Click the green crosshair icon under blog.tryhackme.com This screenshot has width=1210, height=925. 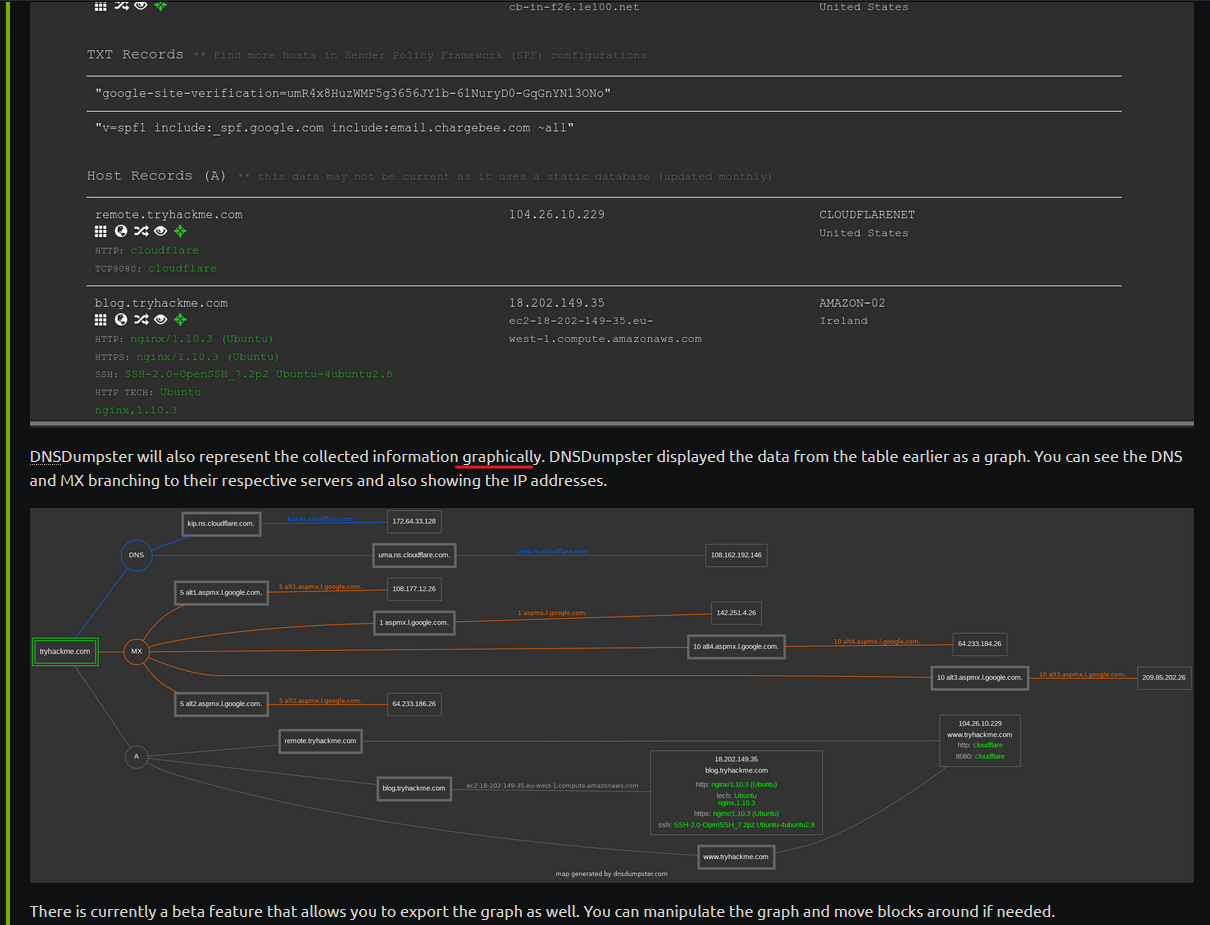click(180, 320)
